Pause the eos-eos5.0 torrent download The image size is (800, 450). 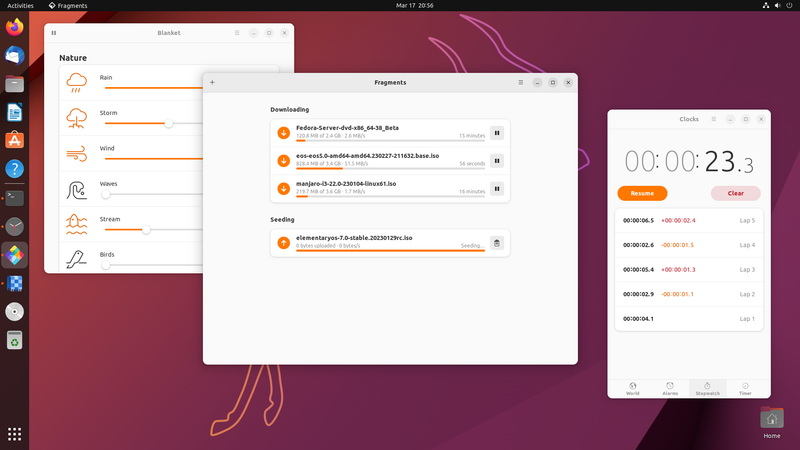497,161
